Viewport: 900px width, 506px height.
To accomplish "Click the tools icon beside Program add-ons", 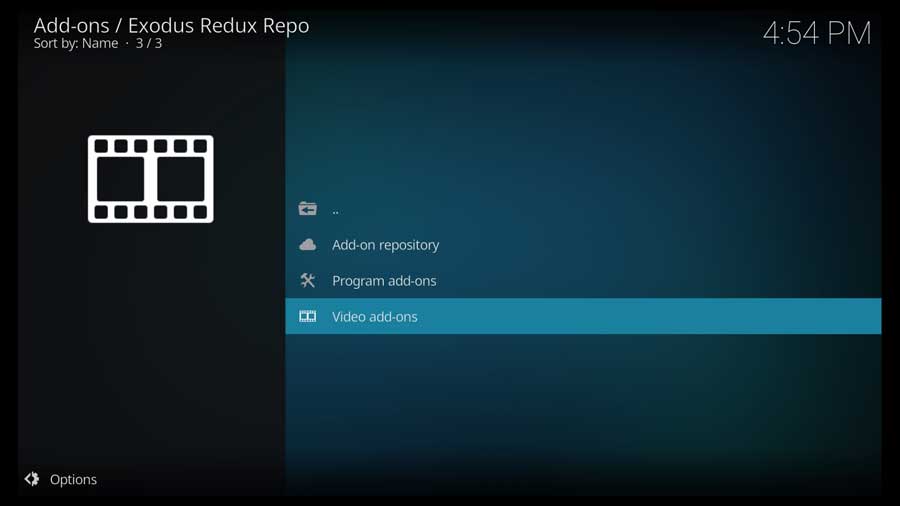I will [x=308, y=280].
